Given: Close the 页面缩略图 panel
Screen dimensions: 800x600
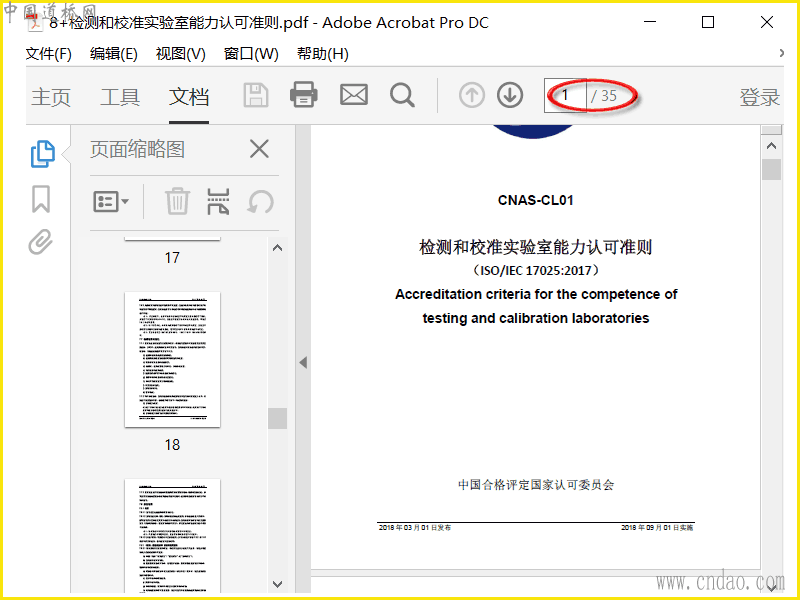Looking at the screenshot, I should coord(259,149).
